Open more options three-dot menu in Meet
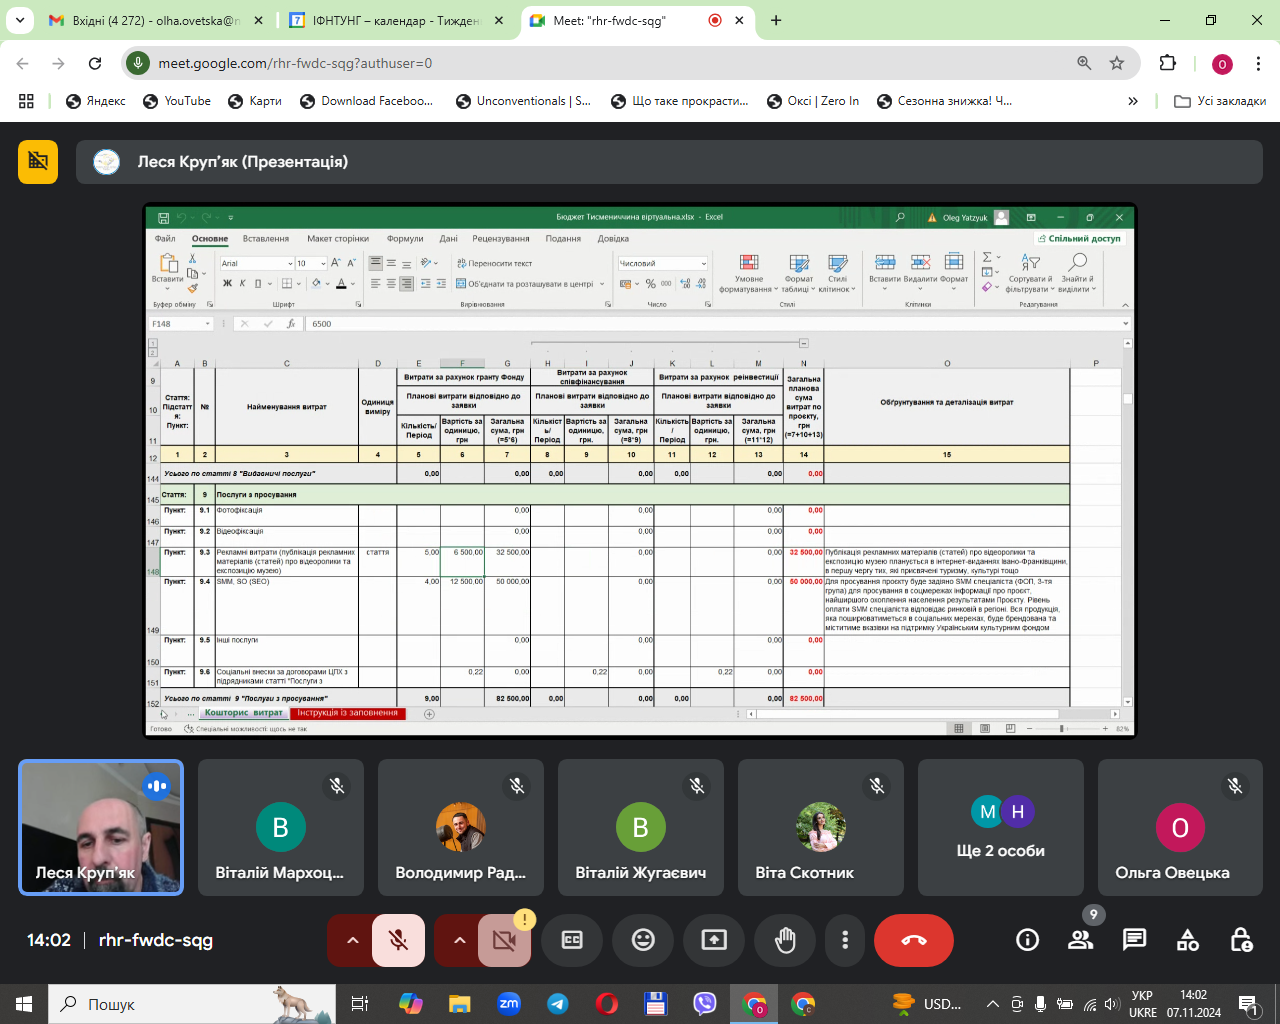The height and width of the screenshot is (1024, 1280). click(845, 940)
